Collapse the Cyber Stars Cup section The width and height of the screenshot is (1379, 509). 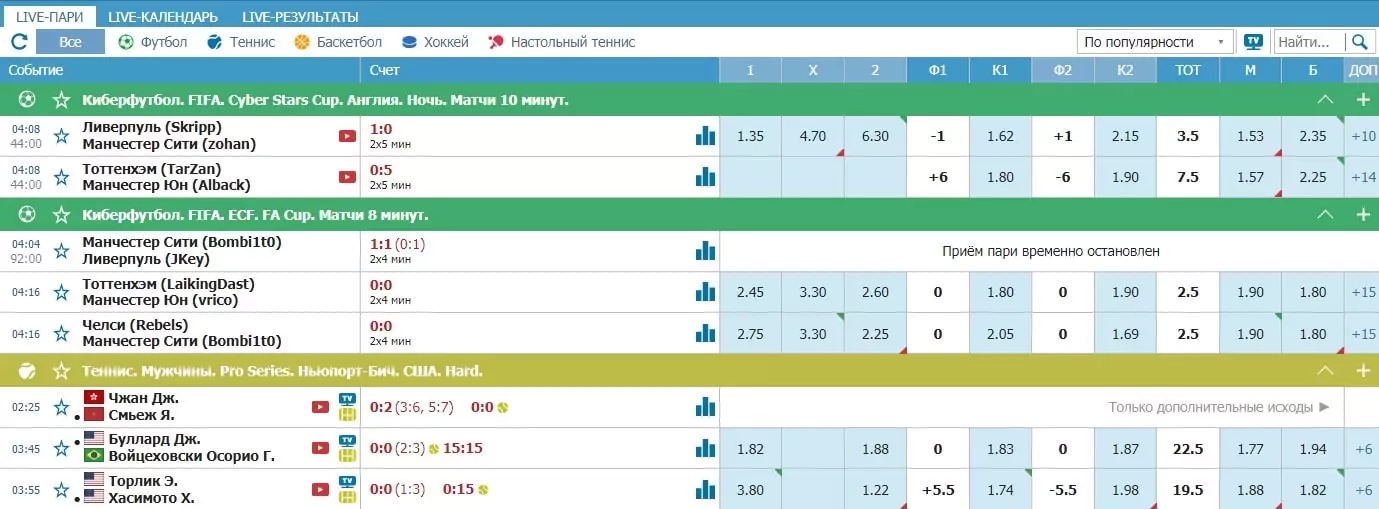tap(1325, 100)
